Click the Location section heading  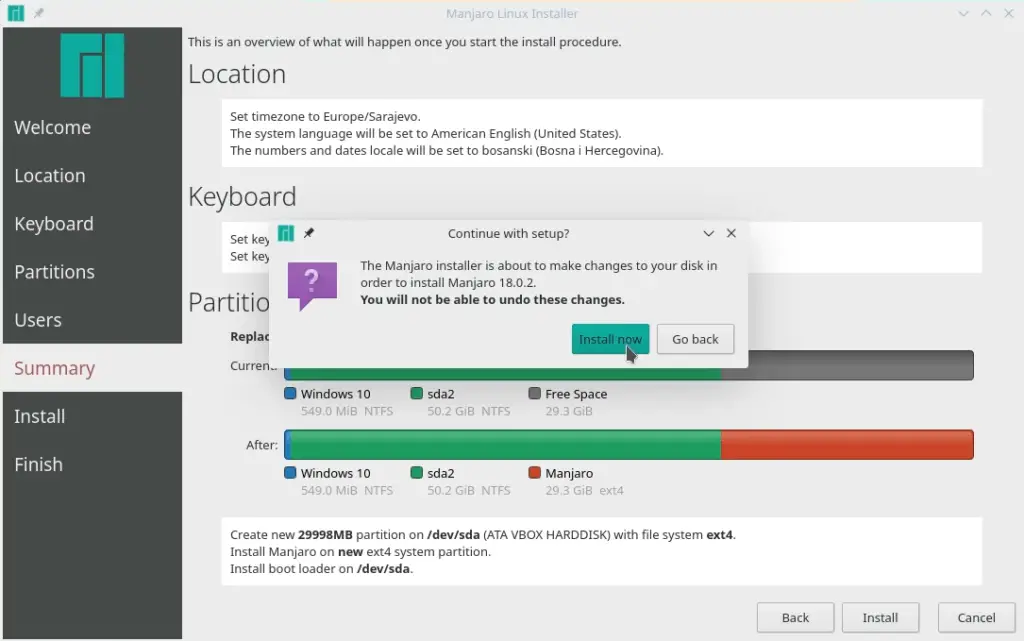pos(237,74)
